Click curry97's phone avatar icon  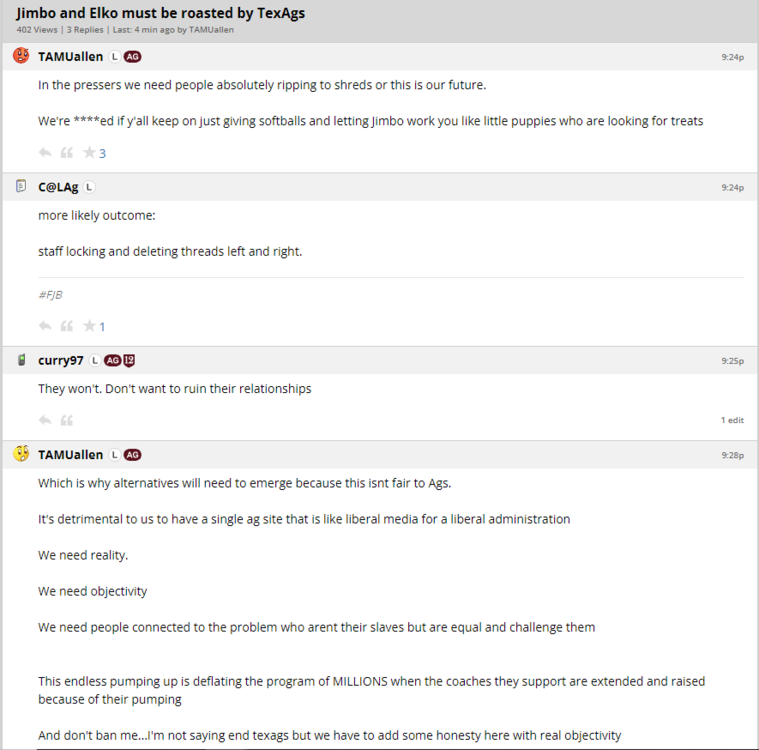tap(21, 360)
